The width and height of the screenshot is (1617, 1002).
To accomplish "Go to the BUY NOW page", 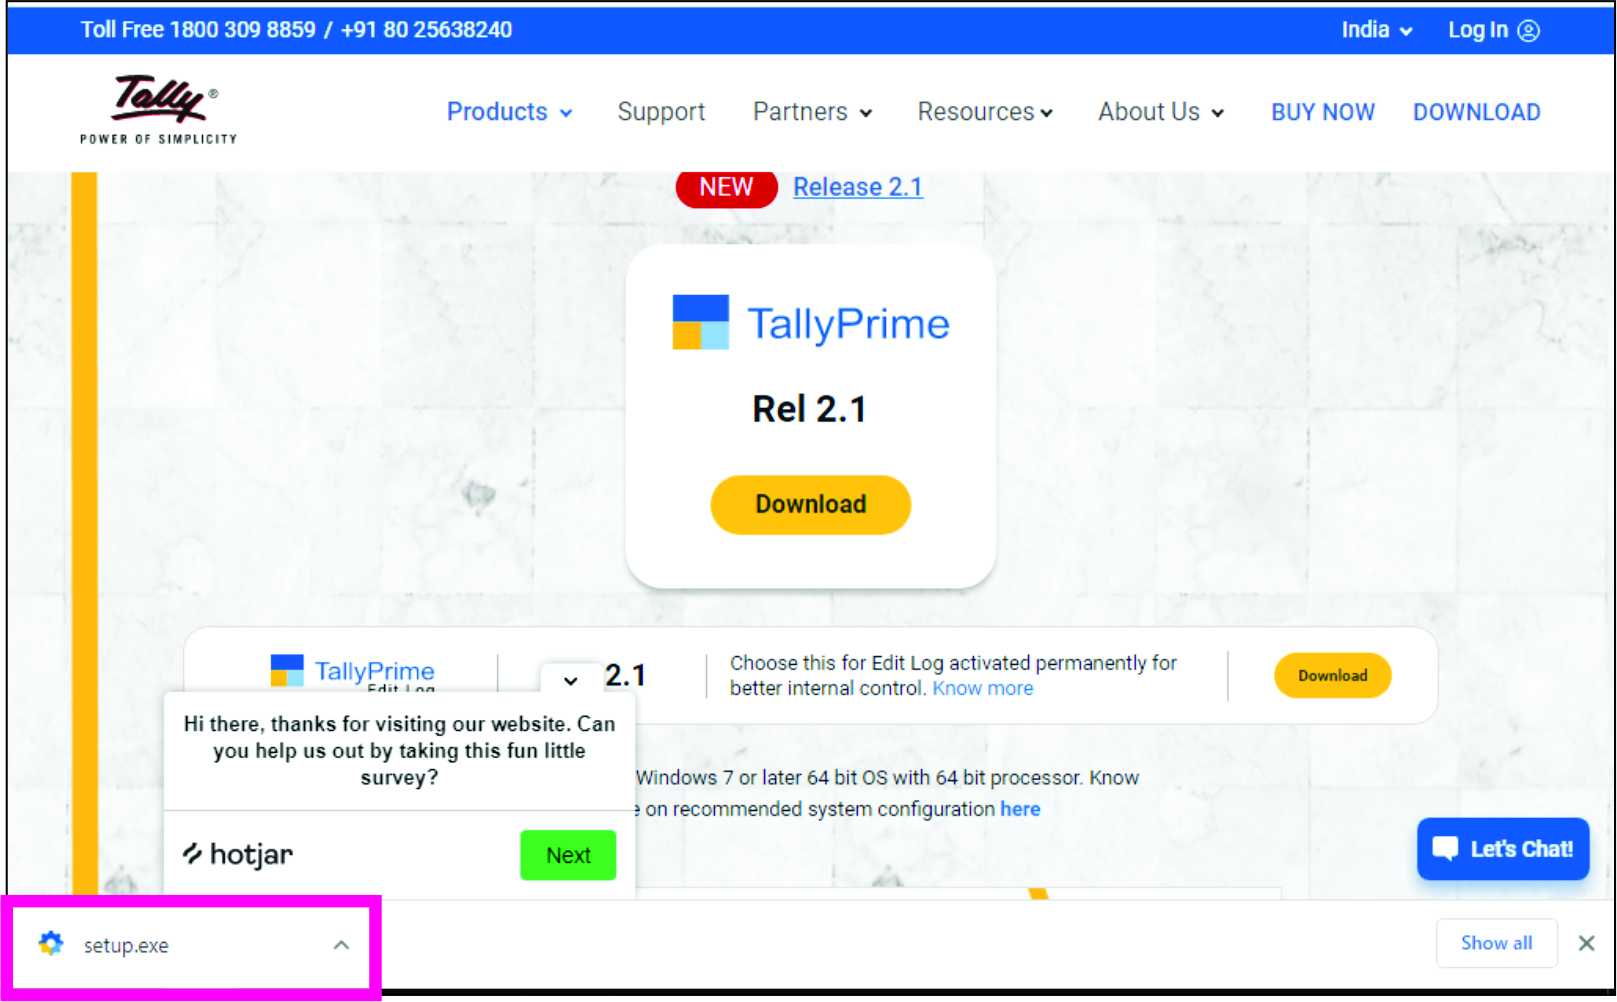I will point(1323,112).
